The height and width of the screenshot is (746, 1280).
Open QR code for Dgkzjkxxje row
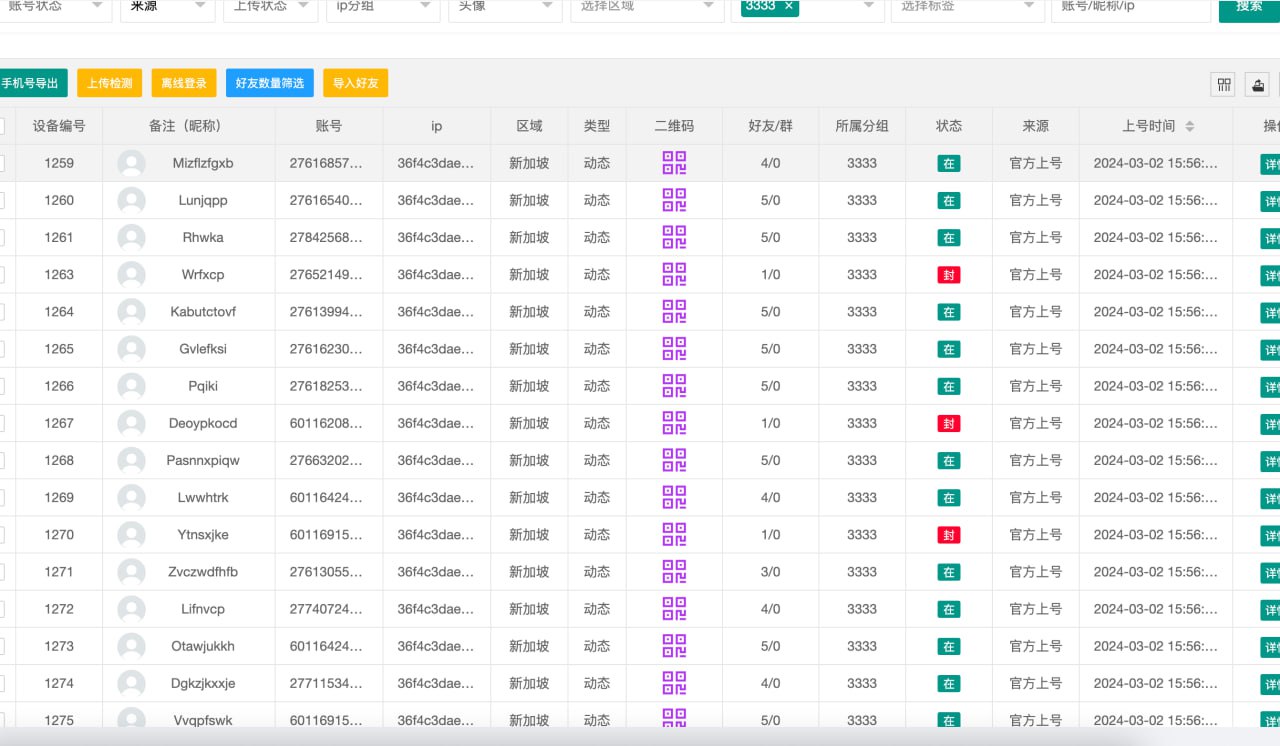[x=674, y=683]
